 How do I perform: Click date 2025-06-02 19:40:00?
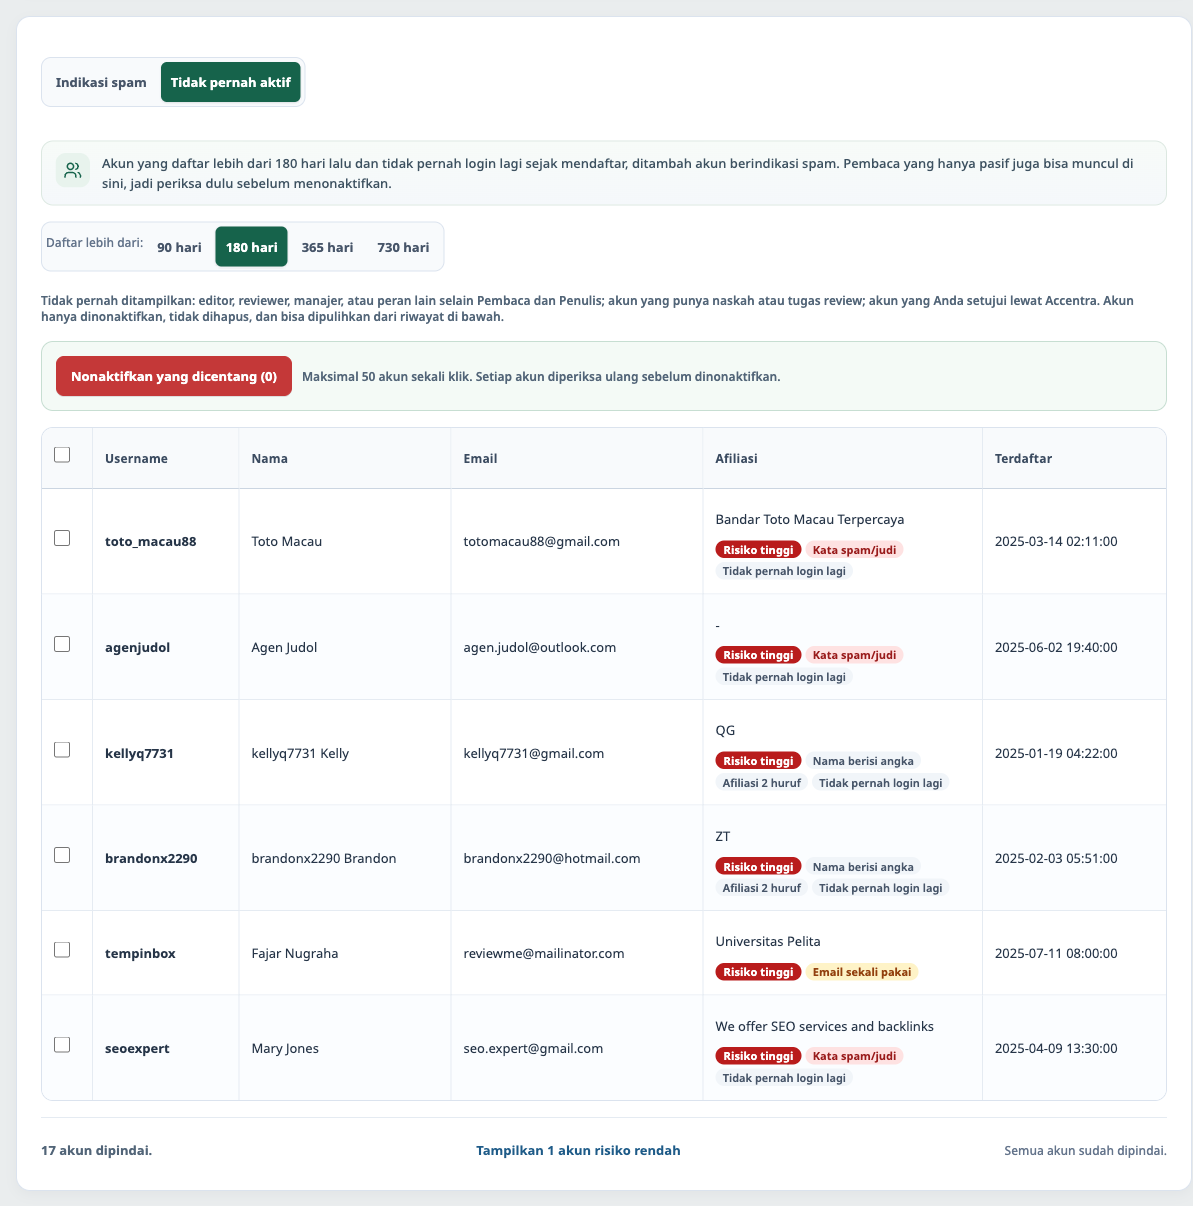(x=1056, y=647)
